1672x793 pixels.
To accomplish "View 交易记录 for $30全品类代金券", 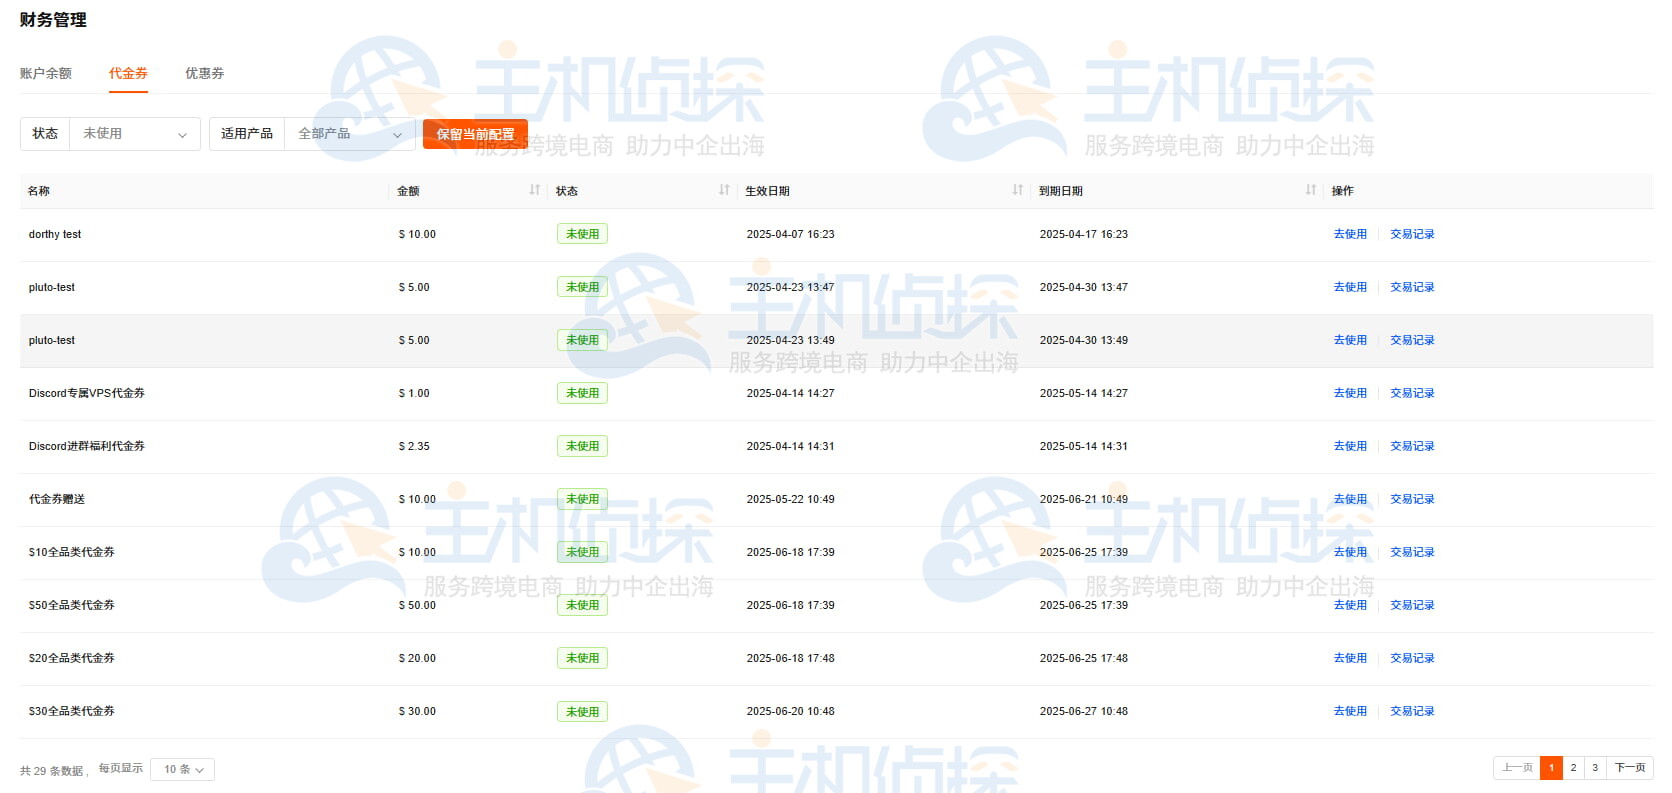I will pyautogui.click(x=1411, y=711).
